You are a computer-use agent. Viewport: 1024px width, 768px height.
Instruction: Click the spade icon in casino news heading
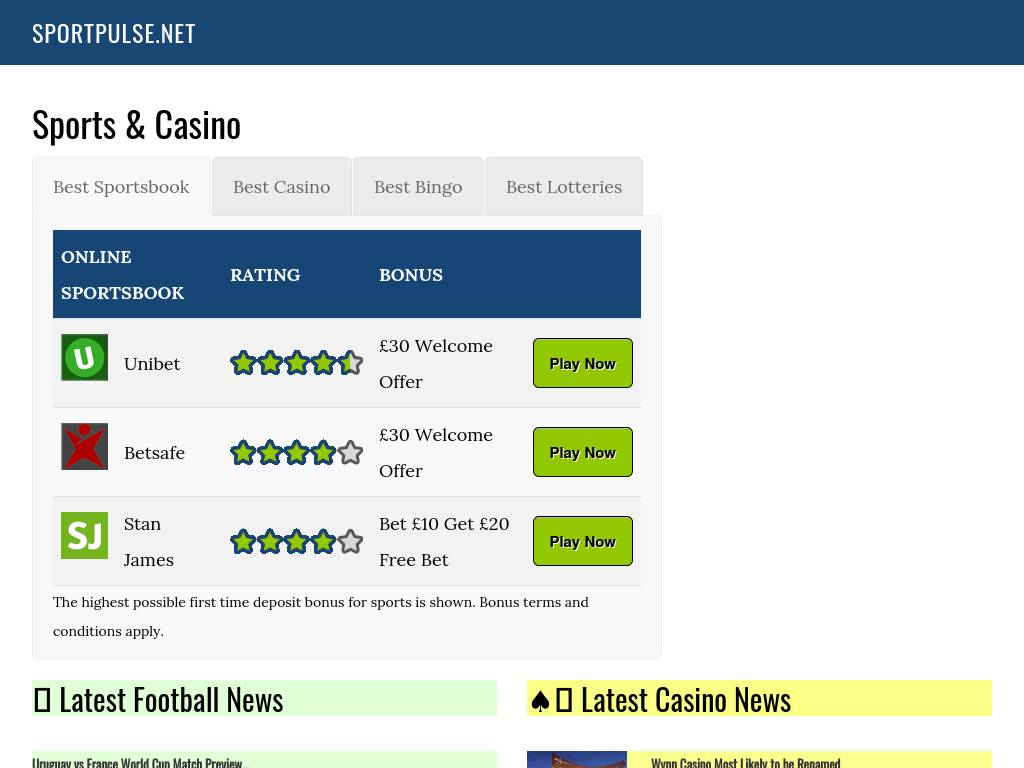[540, 700]
